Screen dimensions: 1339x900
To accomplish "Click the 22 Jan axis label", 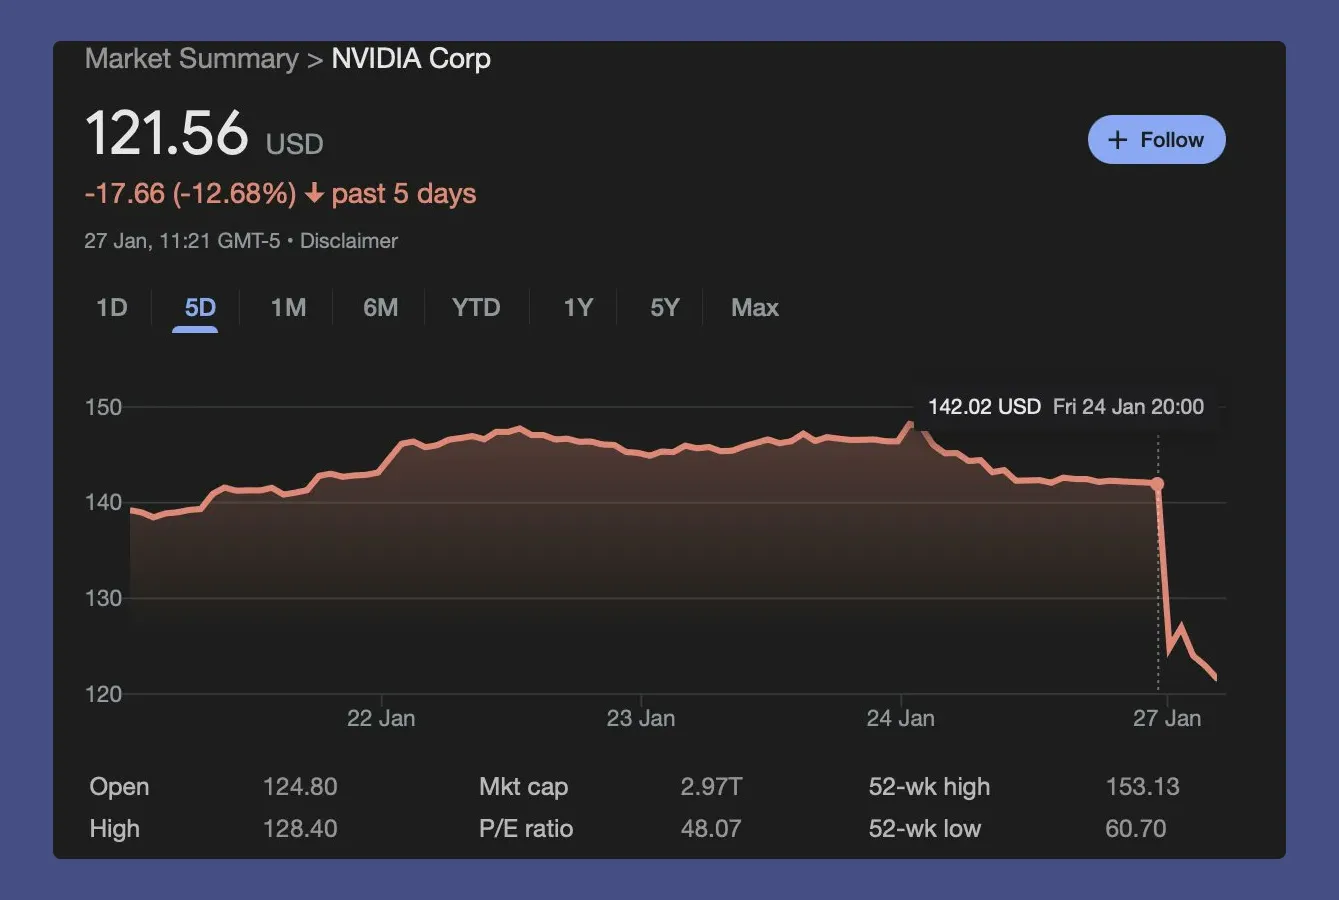I will (381, 718).
